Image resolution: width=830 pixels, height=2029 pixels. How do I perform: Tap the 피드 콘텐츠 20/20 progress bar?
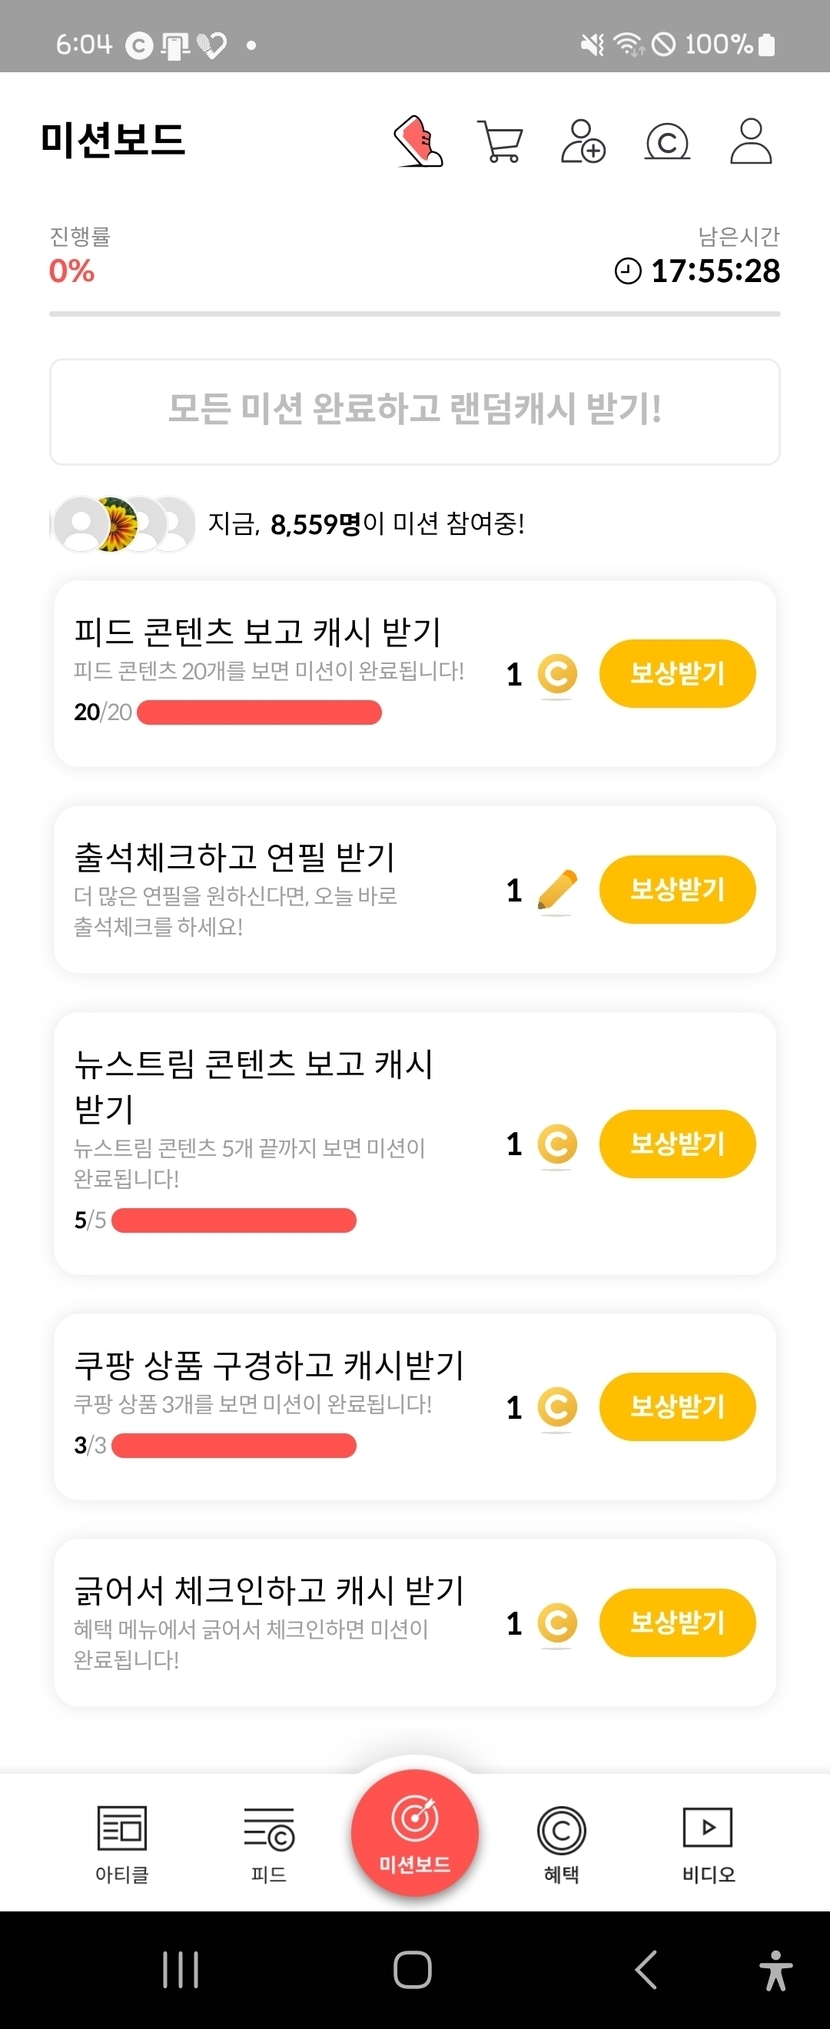[259, 712]
